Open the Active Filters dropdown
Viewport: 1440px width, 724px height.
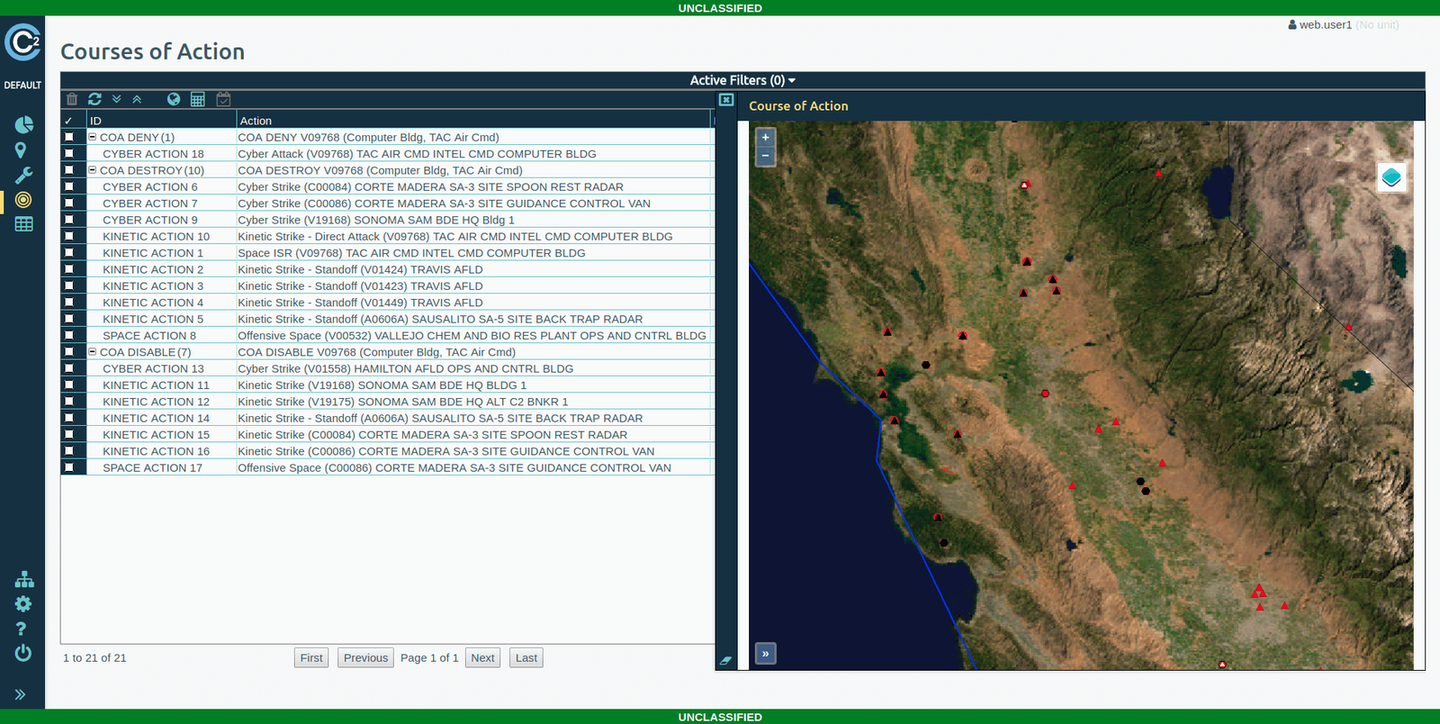coord(742,80)
